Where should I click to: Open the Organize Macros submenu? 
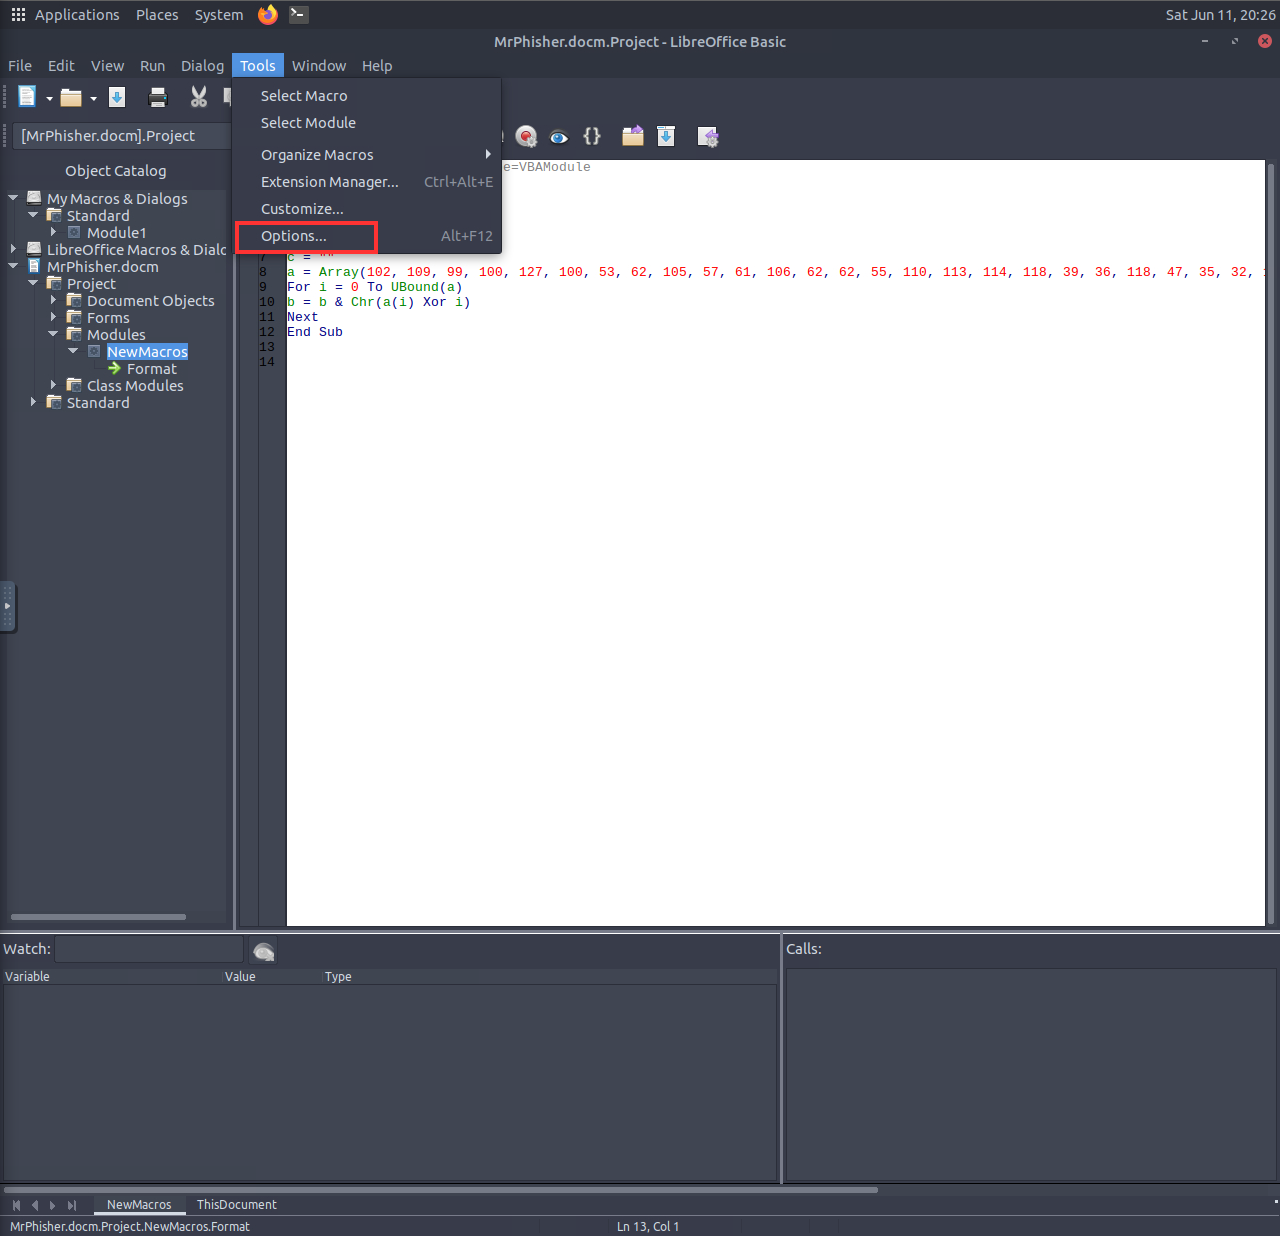pyautogui.click(x=367, y=155)
